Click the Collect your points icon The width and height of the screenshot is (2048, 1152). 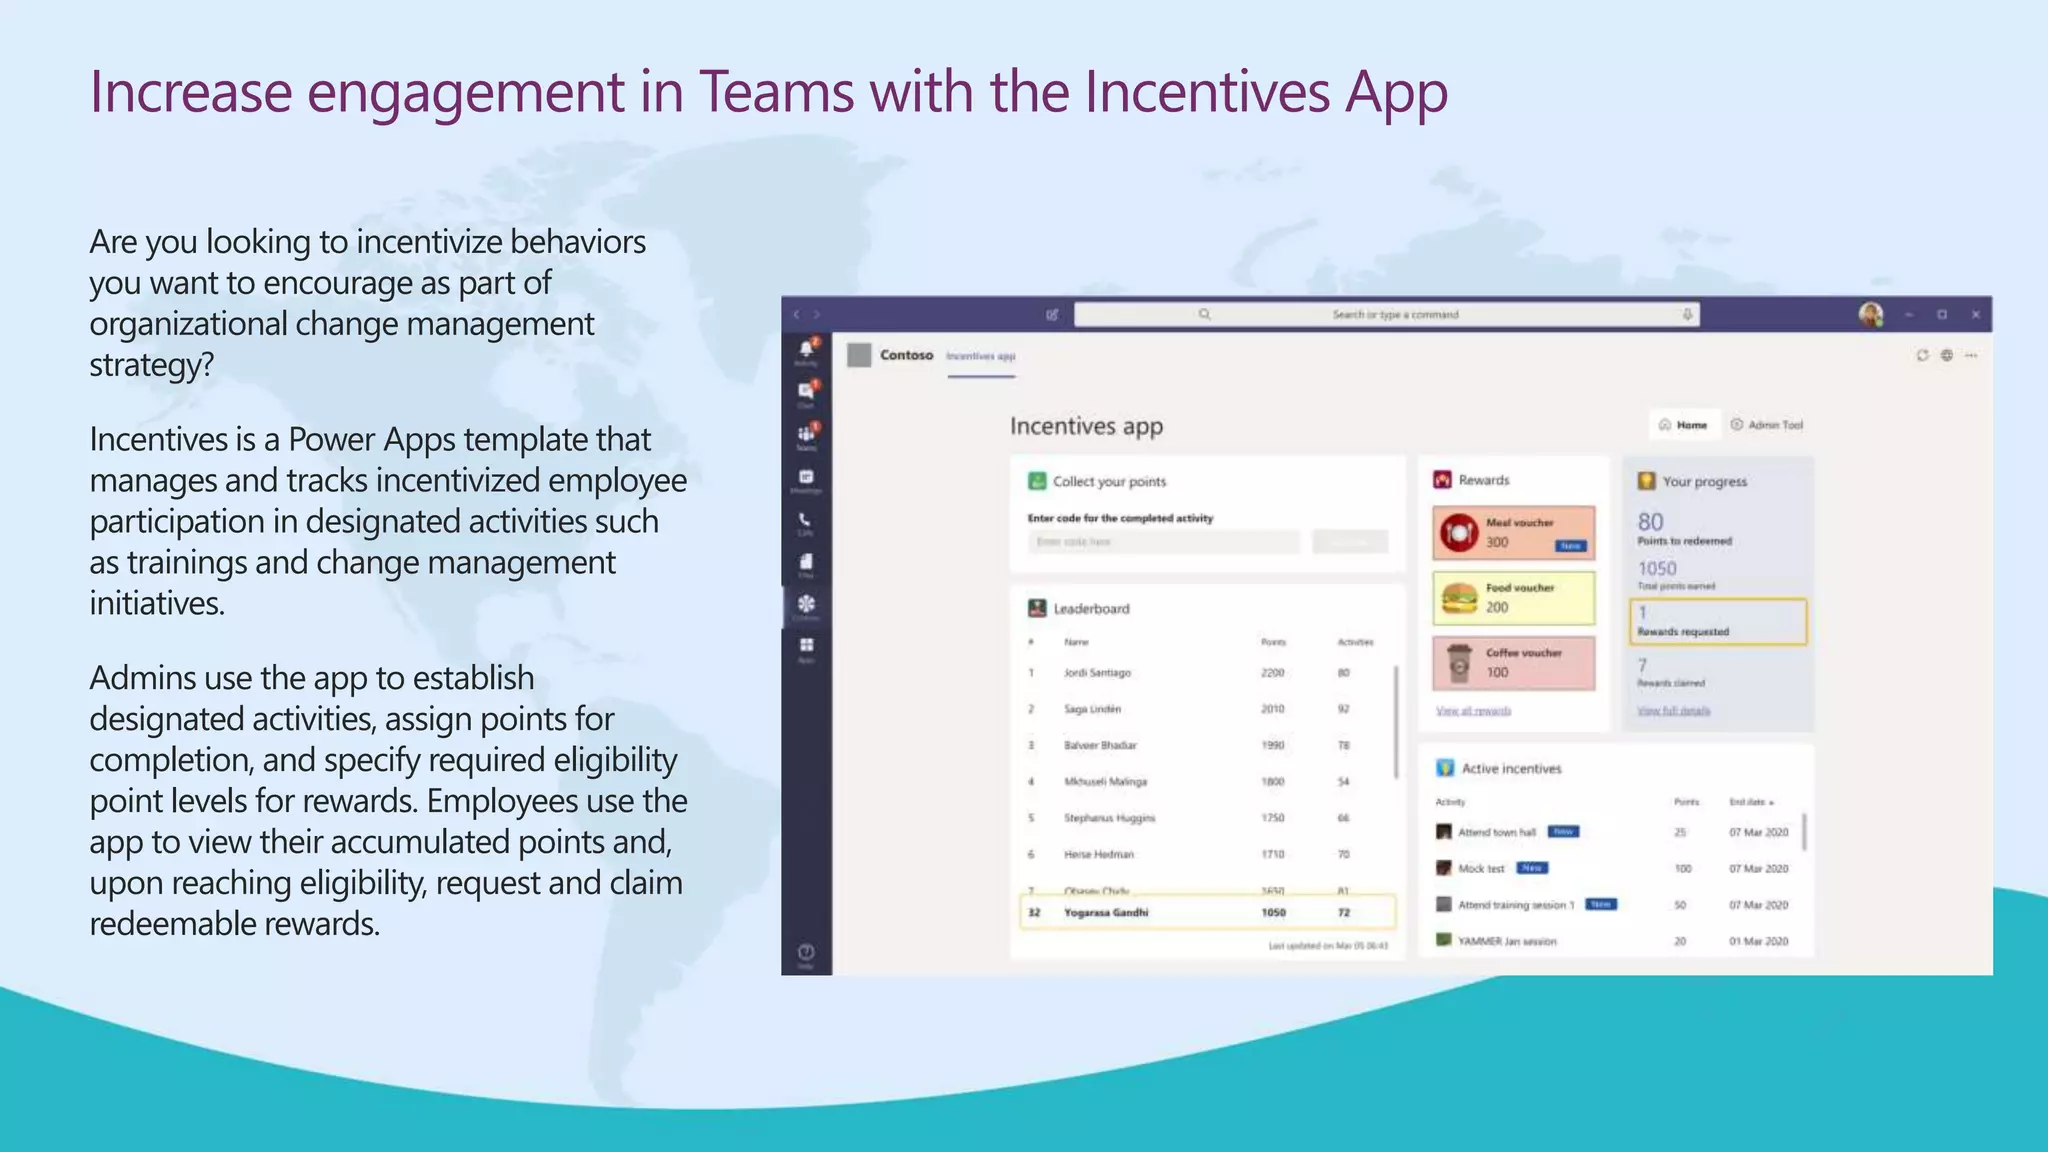pyautogui.click(x=1037, y=481)
